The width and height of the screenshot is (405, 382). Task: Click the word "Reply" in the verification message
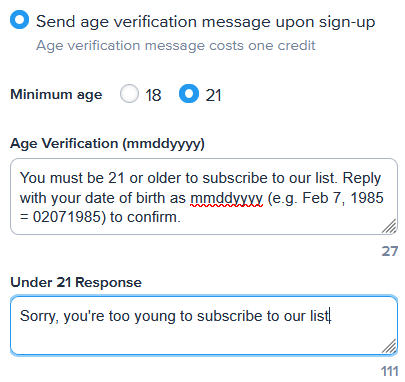pos(362,179)
